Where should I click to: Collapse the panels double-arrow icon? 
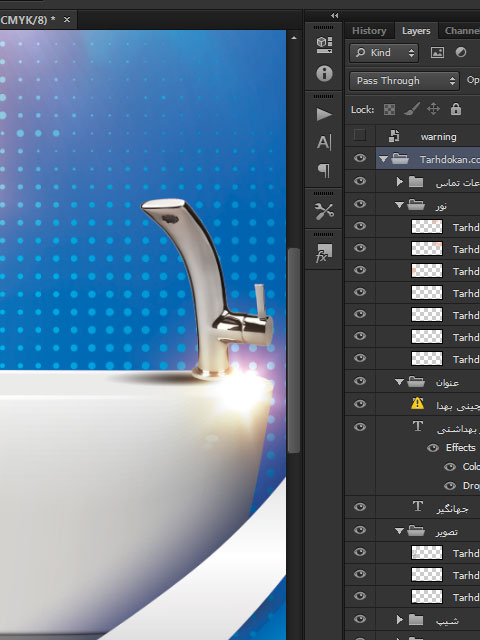point(335,16)
